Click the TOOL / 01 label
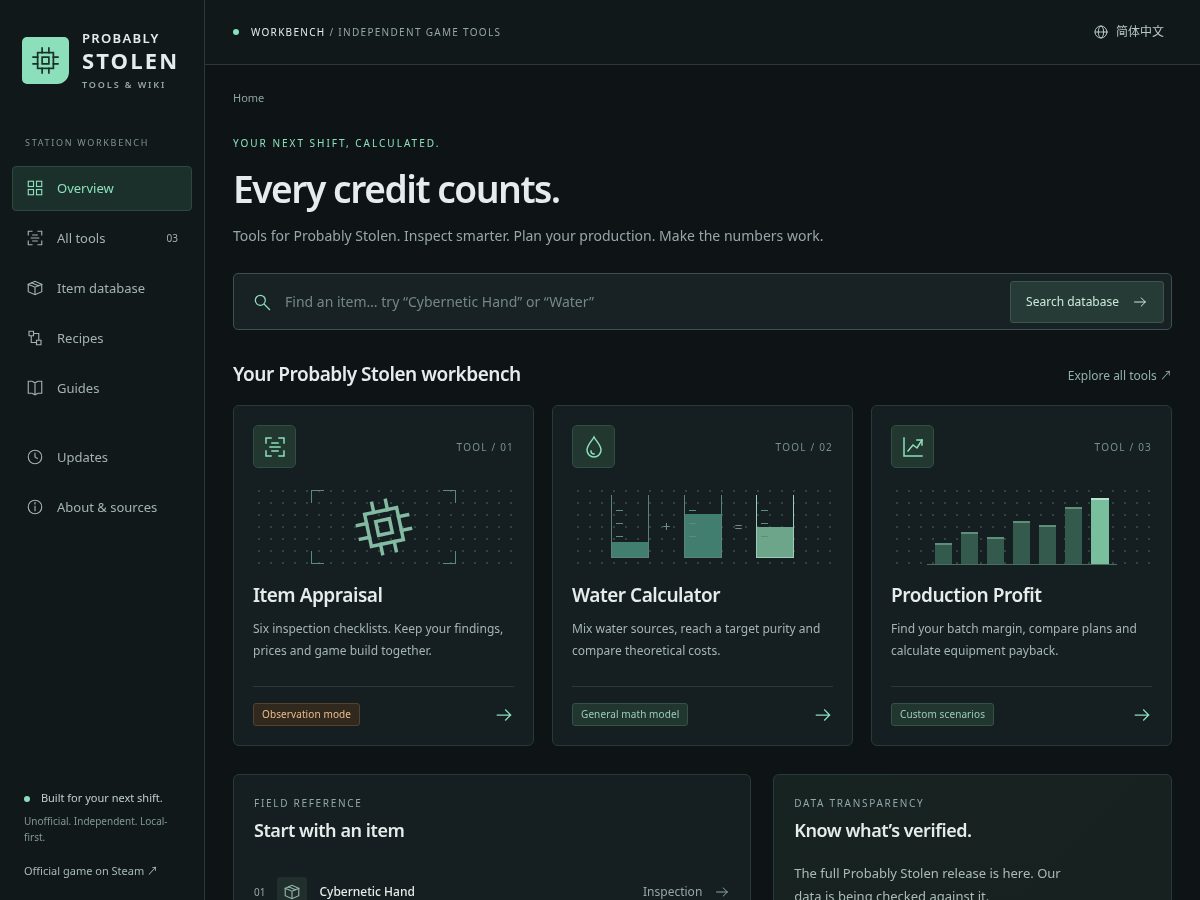1200x900 pixels. (484, 447)
